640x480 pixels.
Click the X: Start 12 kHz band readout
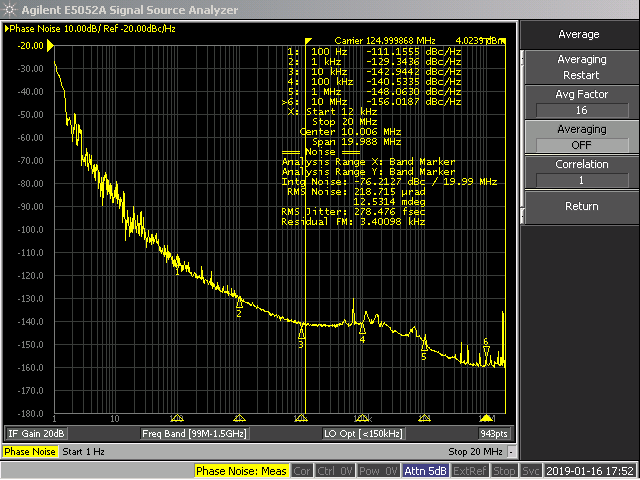[332, 112]
